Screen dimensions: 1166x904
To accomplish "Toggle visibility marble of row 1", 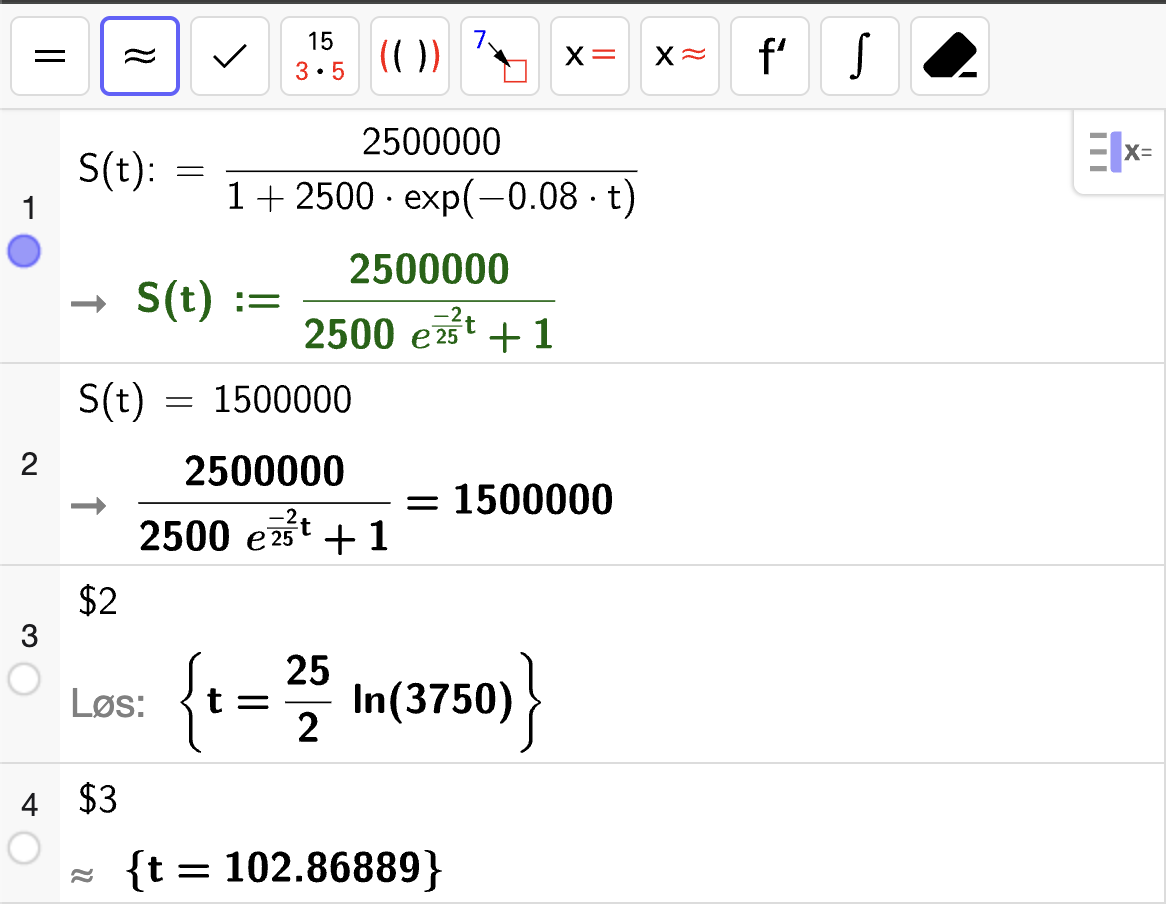I will click(24, 252).
